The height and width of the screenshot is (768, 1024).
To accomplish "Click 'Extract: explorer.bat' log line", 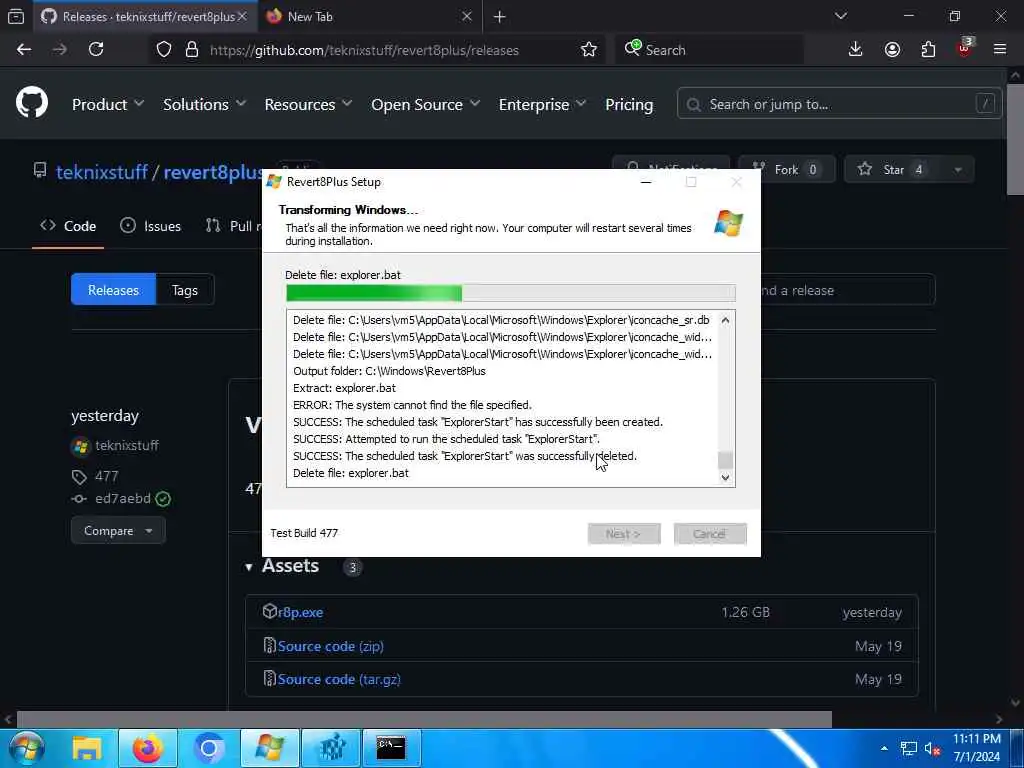I will (344, 388).
